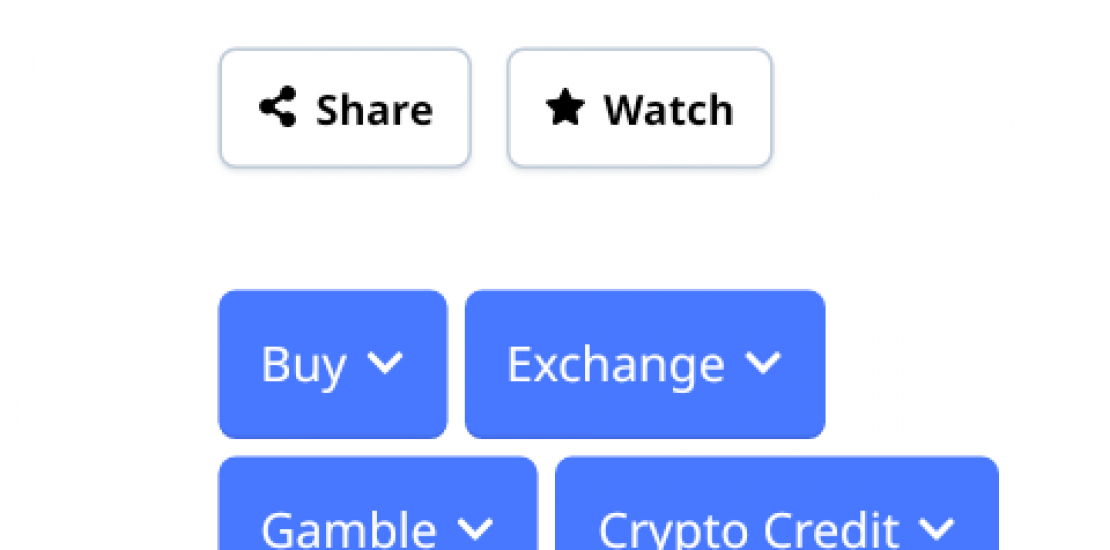Image resolution: width=1110 pixels, height=550 pixels.
Task: Select the word "Buy" on the blue button
Action: pos(304,365)
